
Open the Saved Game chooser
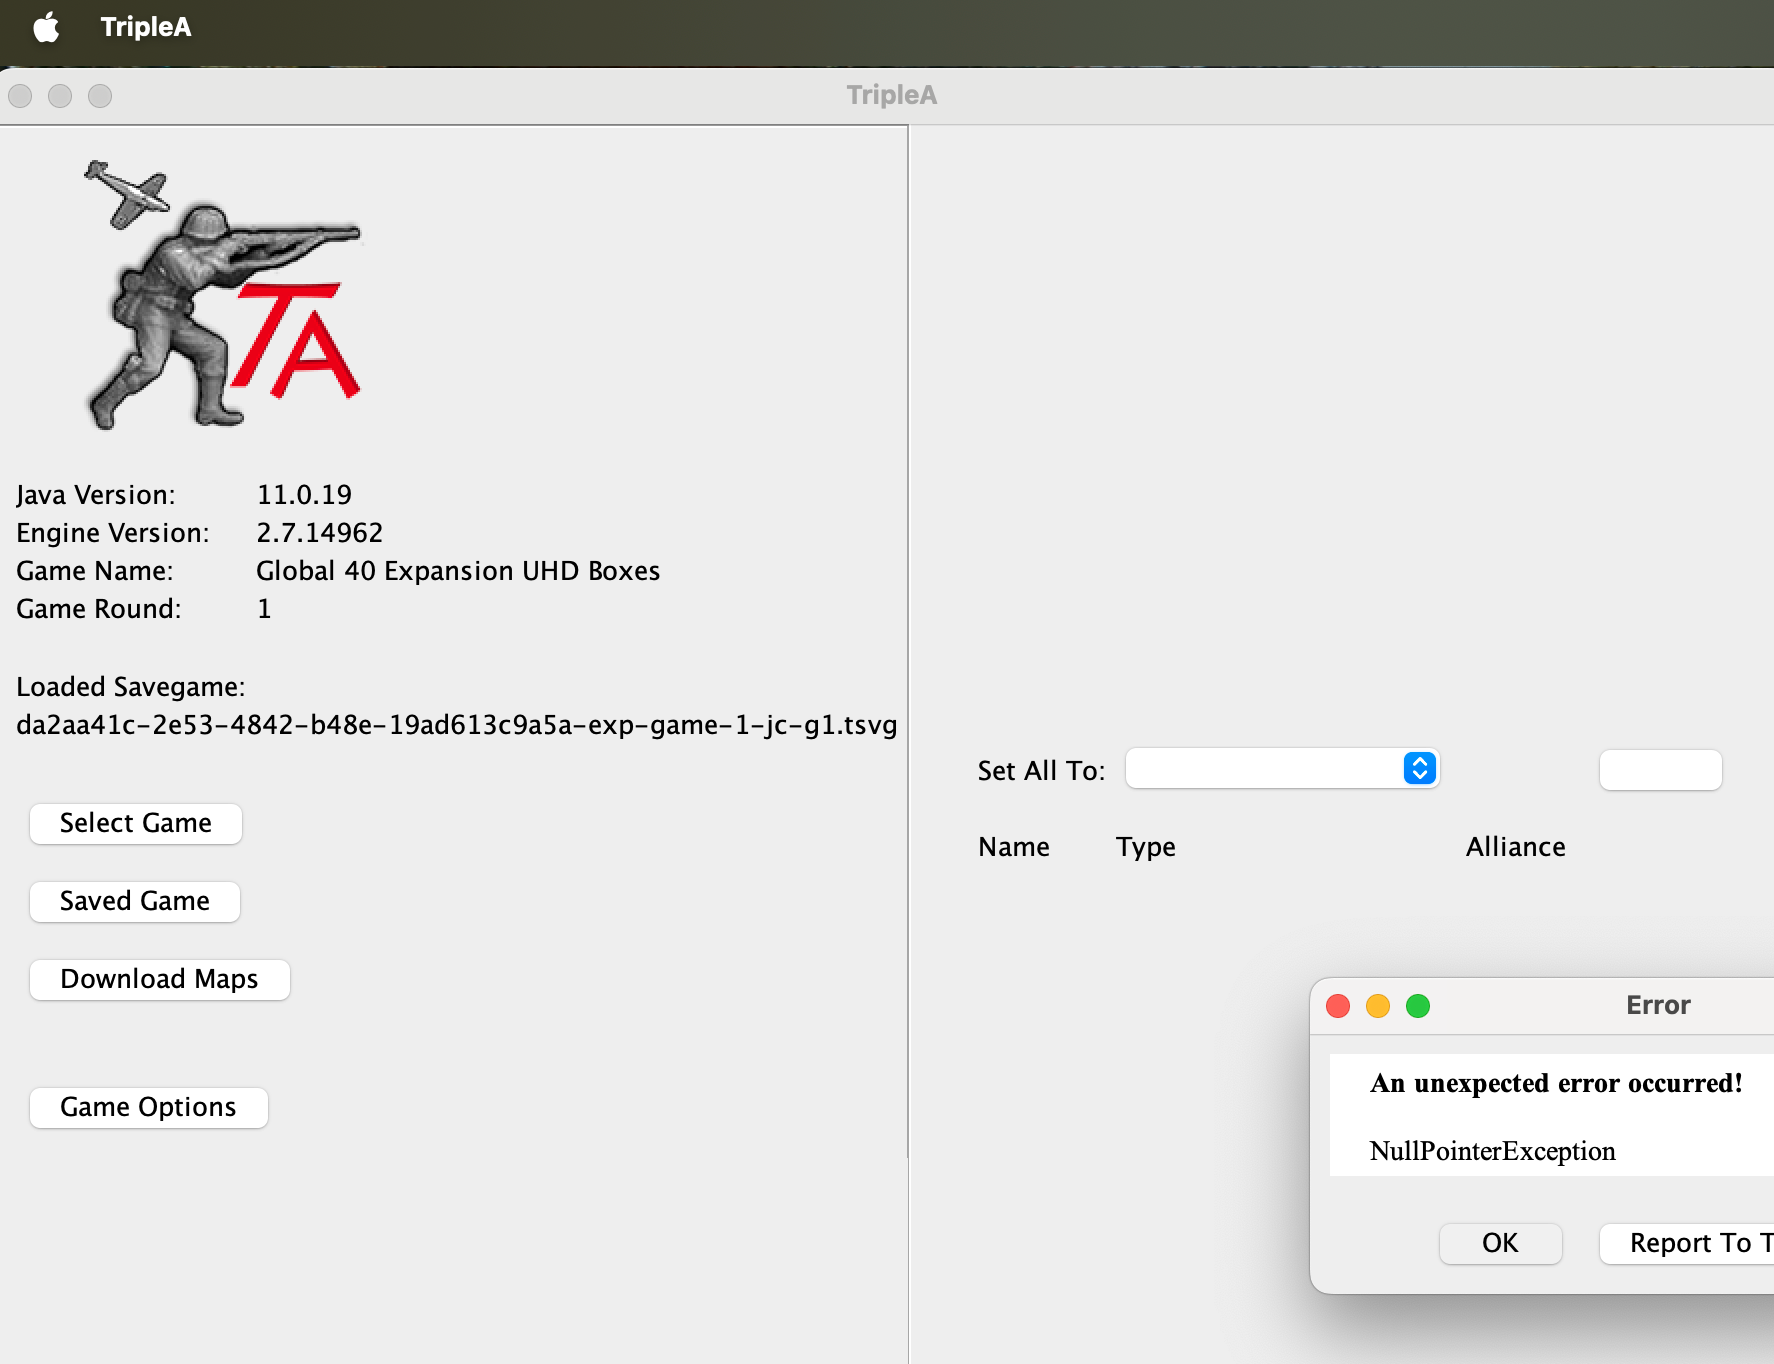pyautogui.click(x=134, y=901)
